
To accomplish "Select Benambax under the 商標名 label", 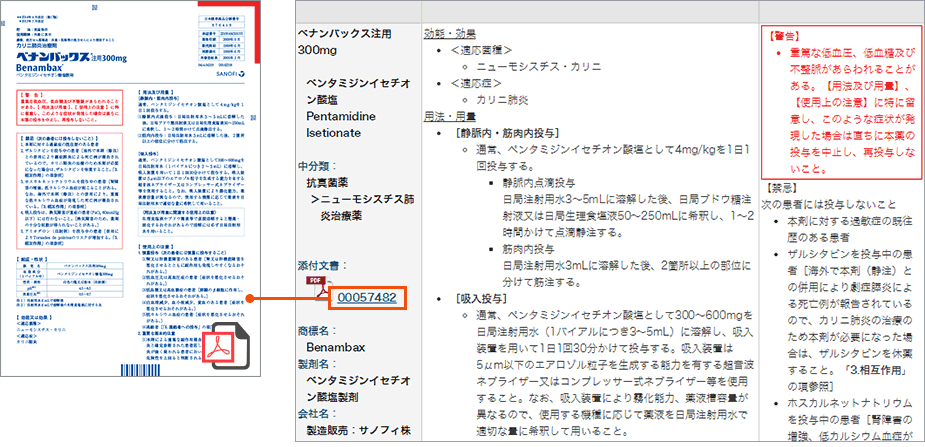I will 336,346.
